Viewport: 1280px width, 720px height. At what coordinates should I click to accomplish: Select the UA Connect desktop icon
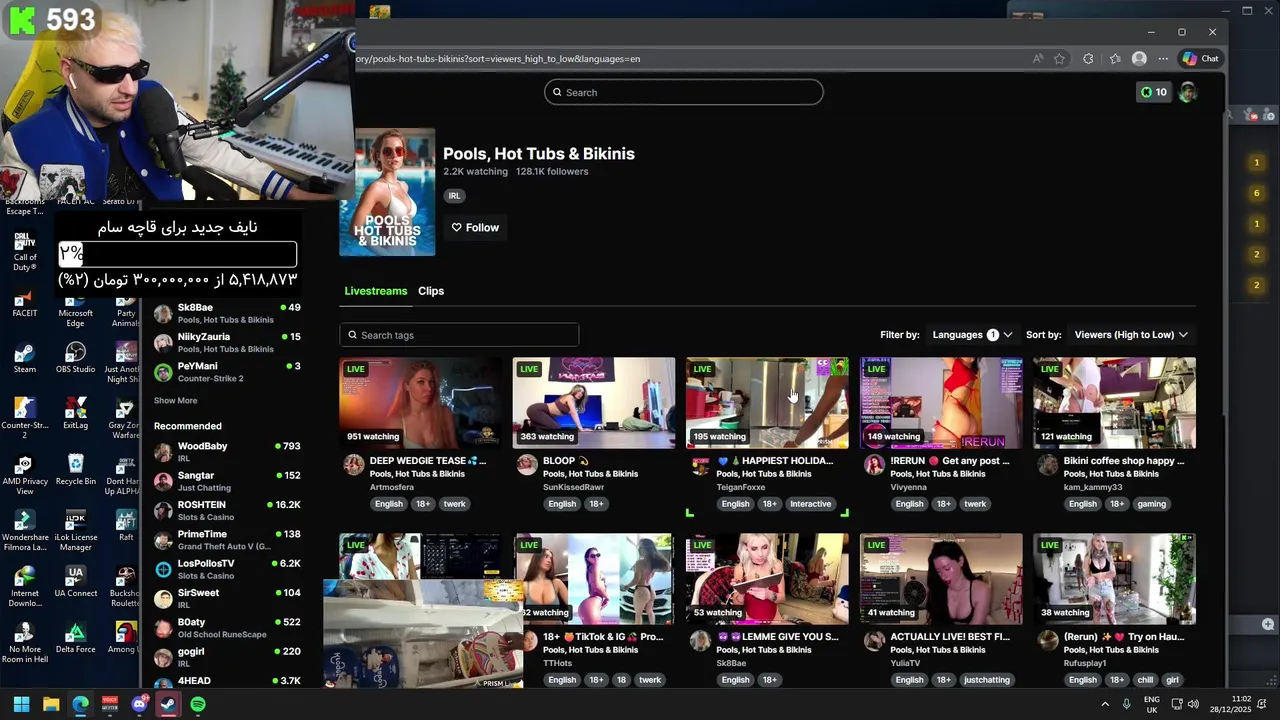[75, 582]
